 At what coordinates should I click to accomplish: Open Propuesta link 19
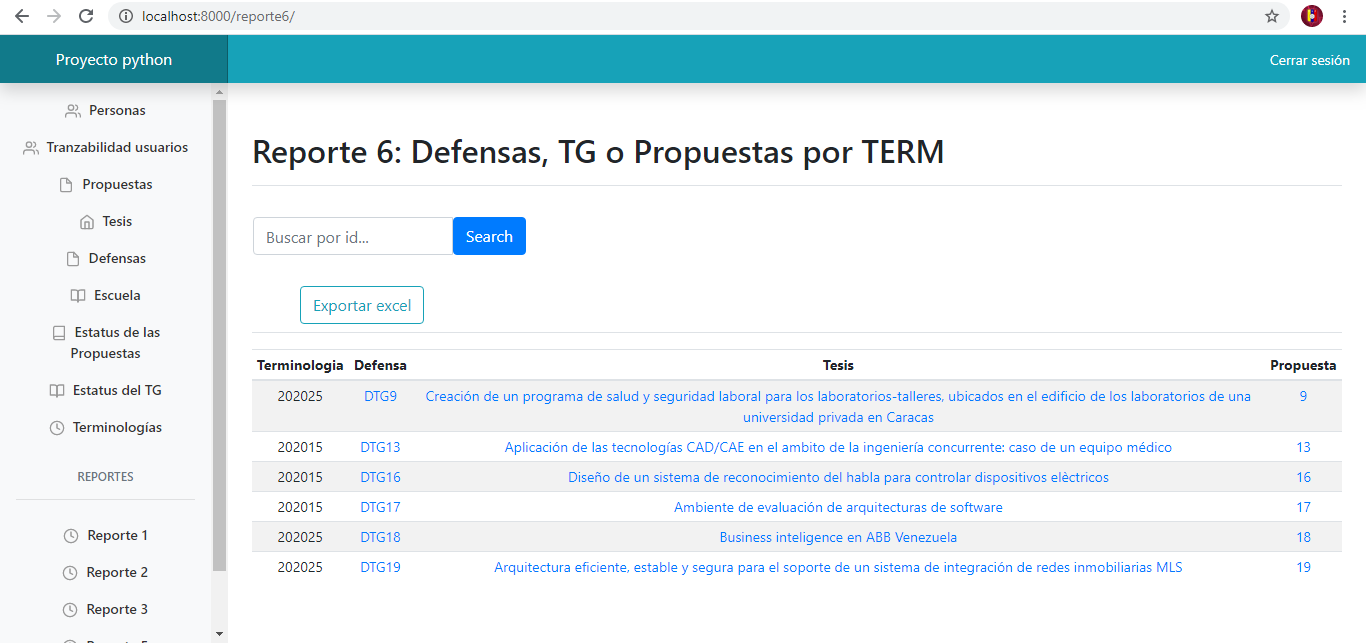tap(1303, 567)
